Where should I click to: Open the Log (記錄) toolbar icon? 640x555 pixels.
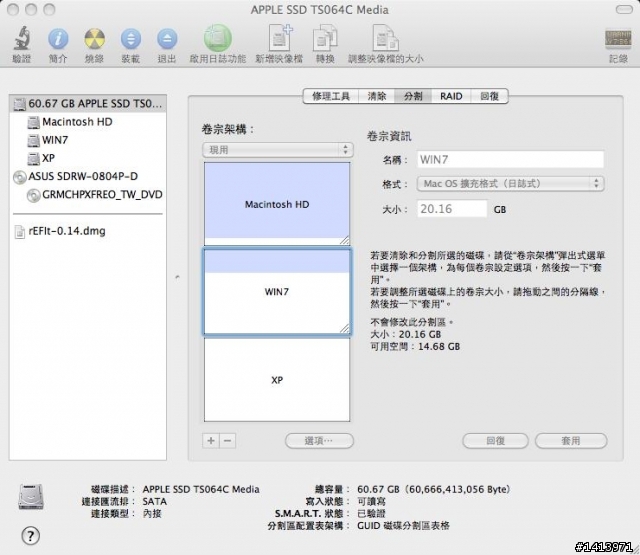click(x=618, y=39)
